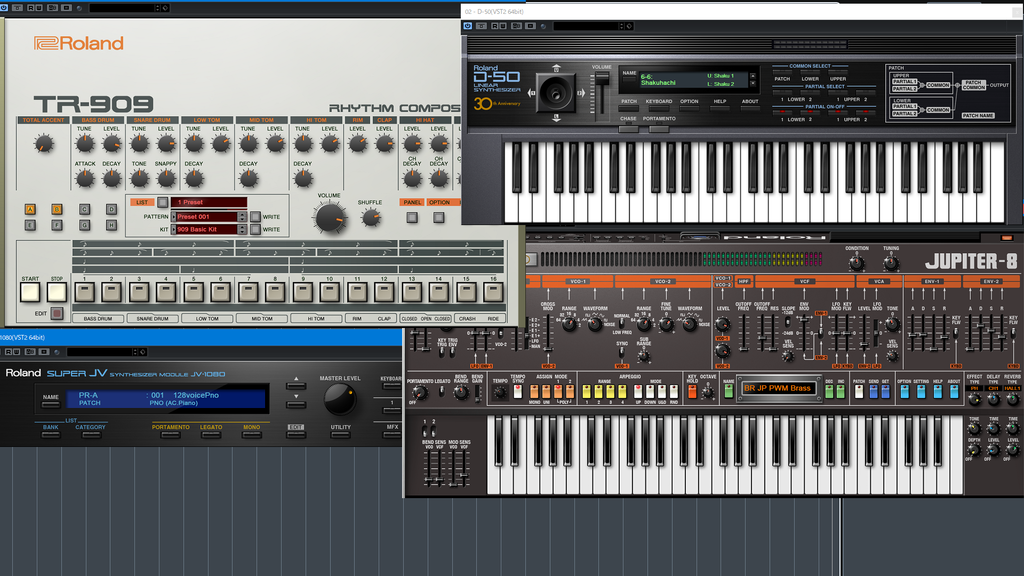
Task: Click the Jupiter-8 green NAME button
Action: point(729,391)
